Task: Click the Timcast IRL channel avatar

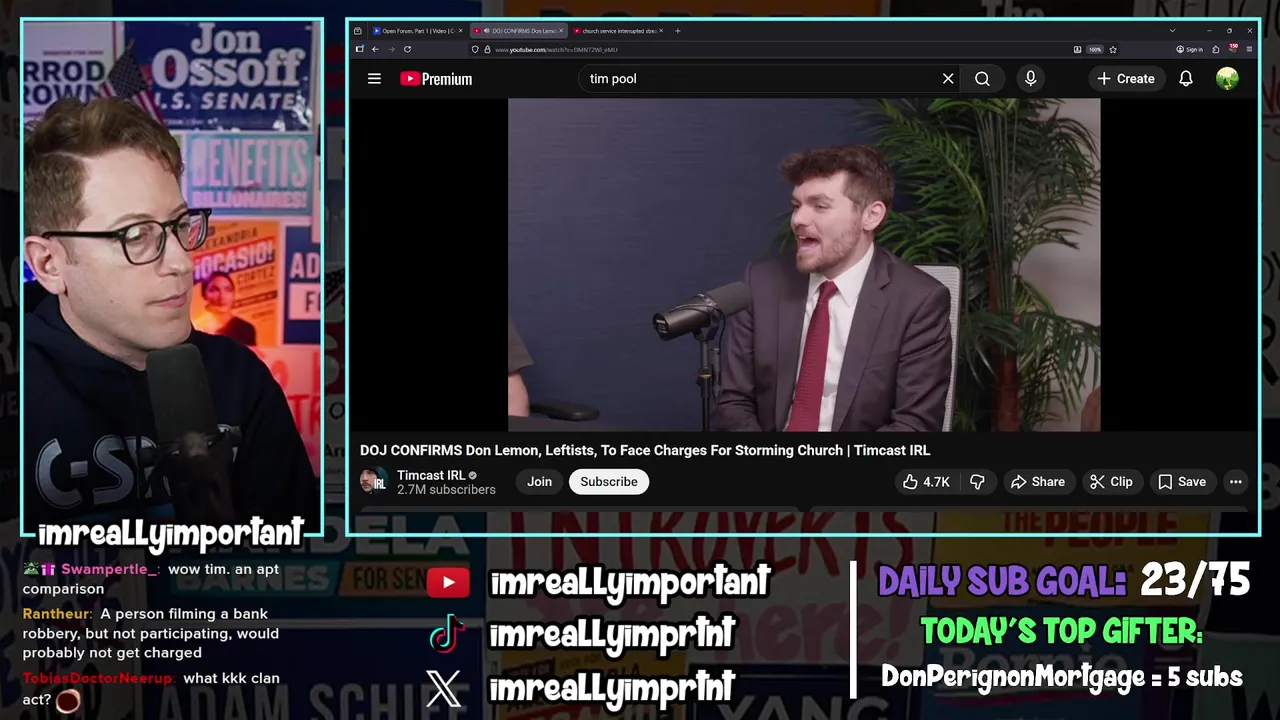Action: (x=374, y=482)
